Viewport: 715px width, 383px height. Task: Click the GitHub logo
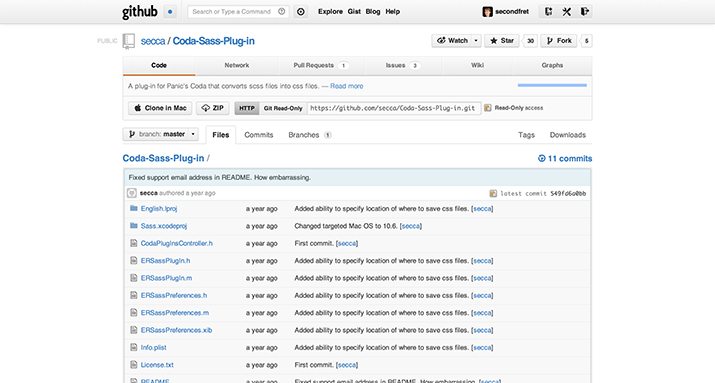point(140,12)
